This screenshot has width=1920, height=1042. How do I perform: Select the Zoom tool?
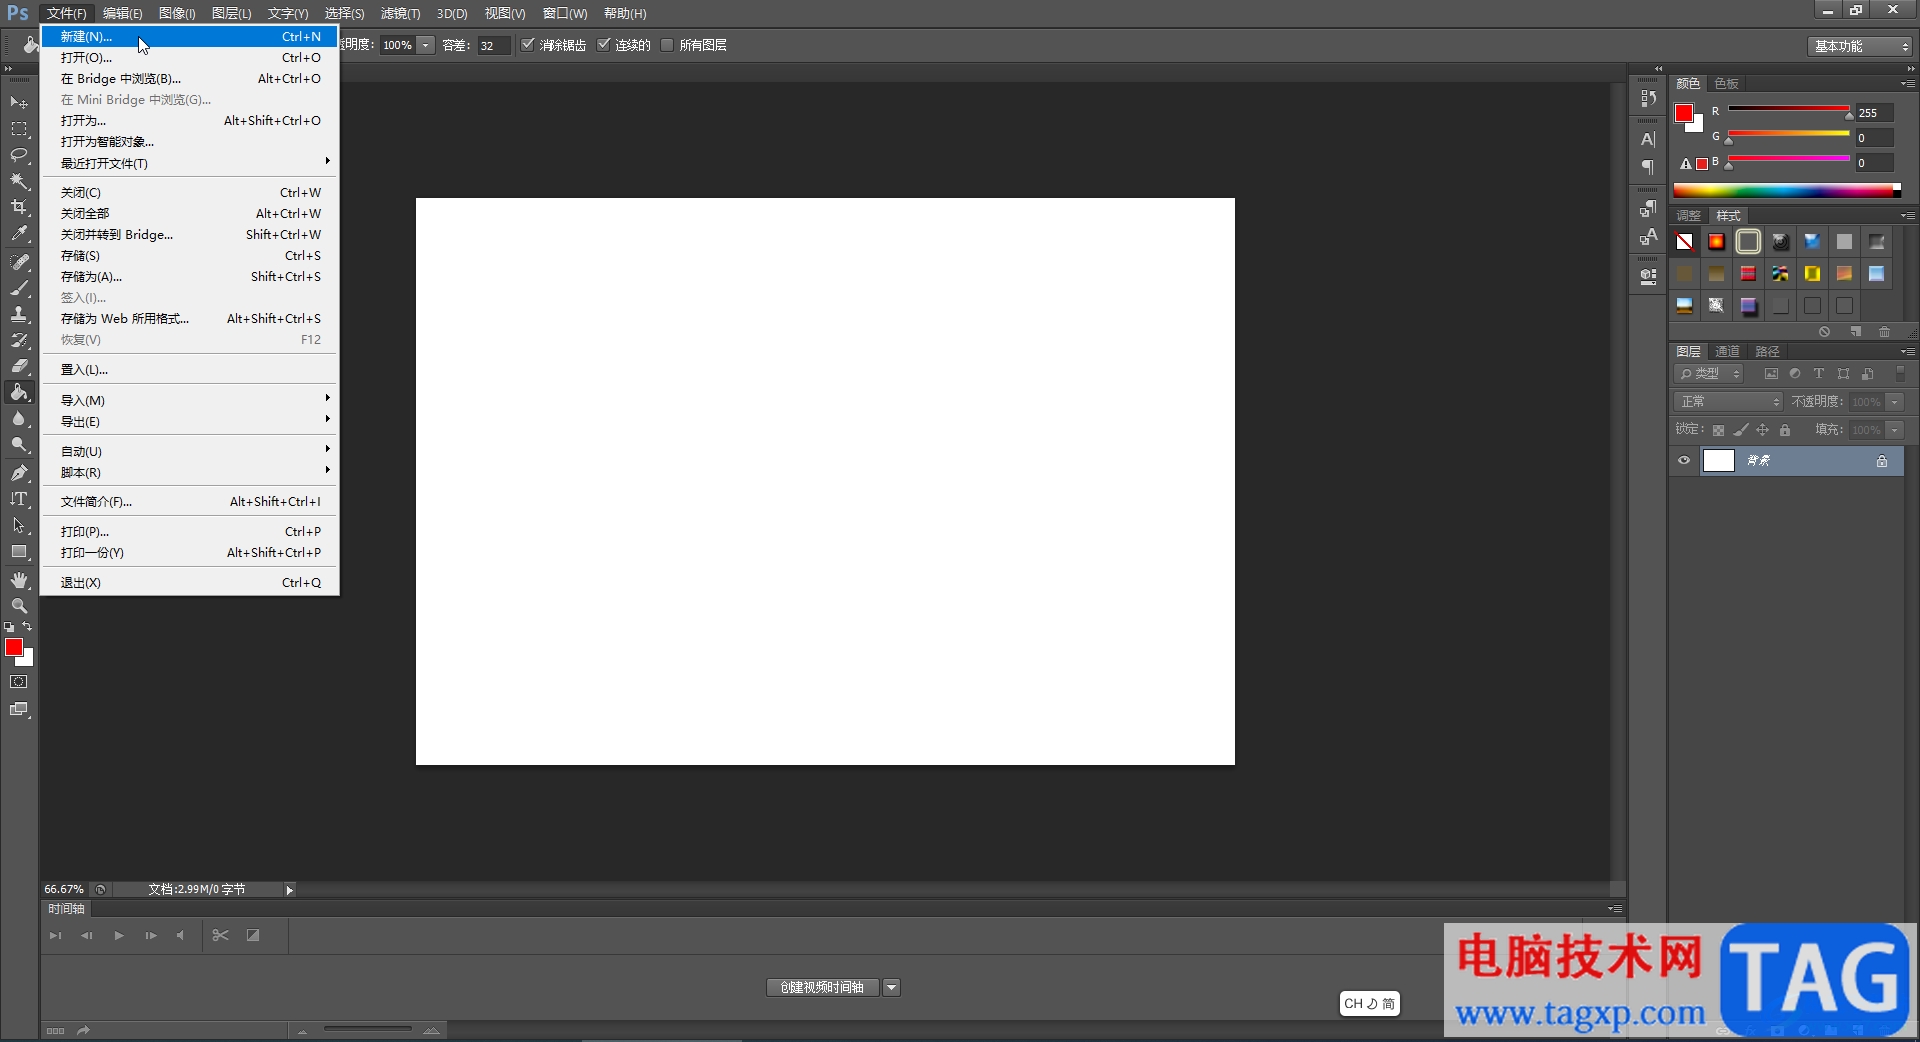point(19,606)
